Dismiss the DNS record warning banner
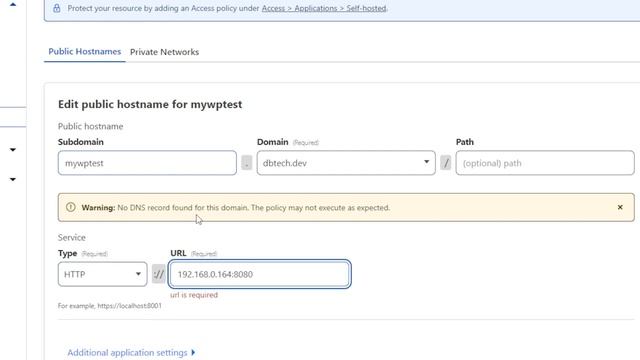Image resolution: width=640 pixels, height=360 pixels. pyautogui.click(x=620, y=207)
